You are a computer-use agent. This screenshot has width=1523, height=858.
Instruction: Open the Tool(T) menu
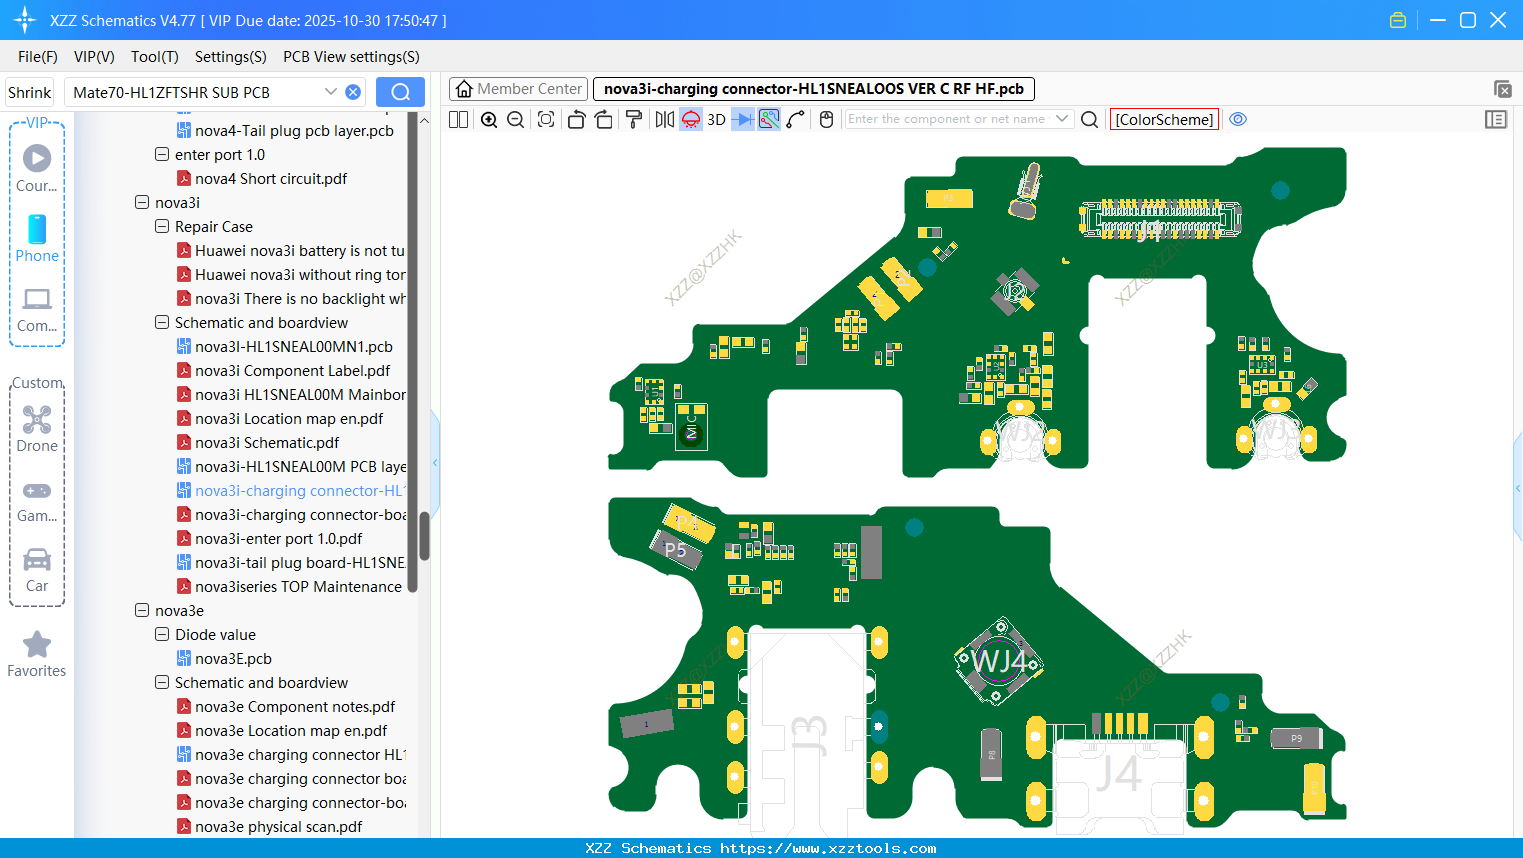coord(155,57)
